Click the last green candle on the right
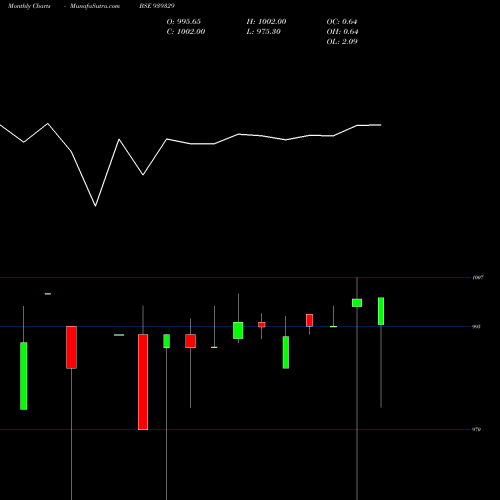Image resolution: width=500 pixels, height=500 pixels. click(381, 311)
